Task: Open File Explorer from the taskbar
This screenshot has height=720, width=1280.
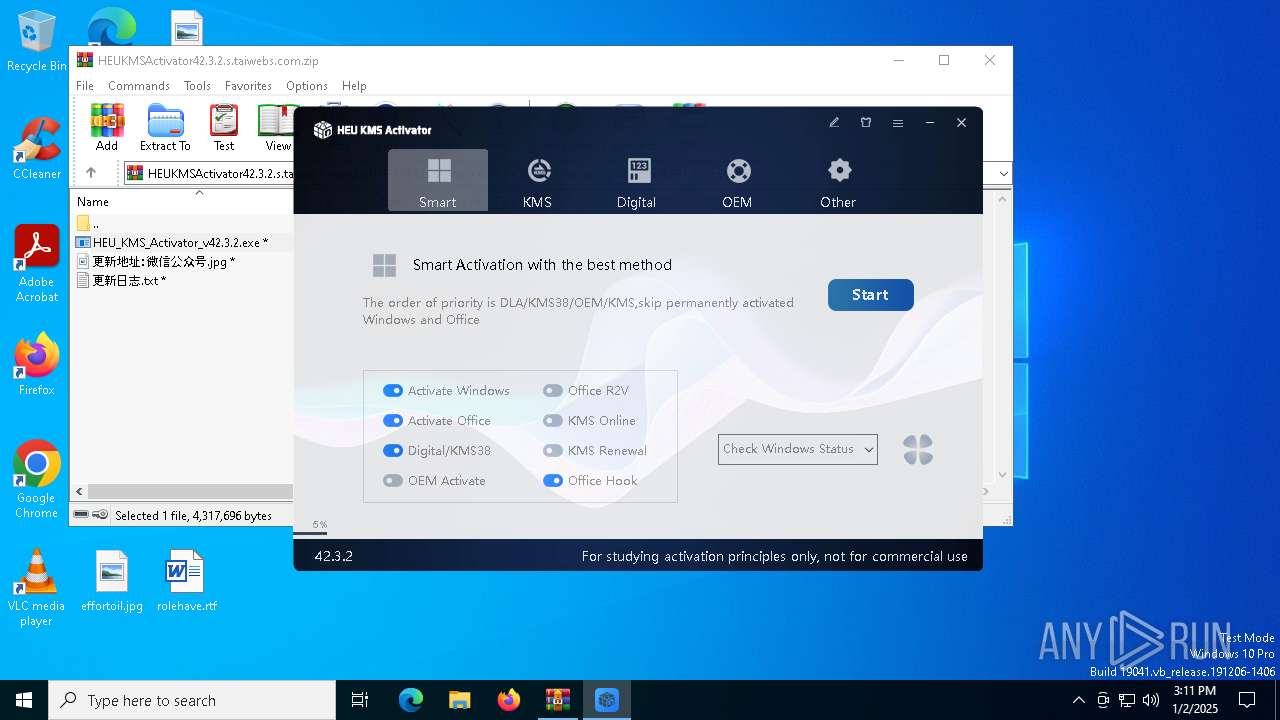Action: tap(460, 700)
